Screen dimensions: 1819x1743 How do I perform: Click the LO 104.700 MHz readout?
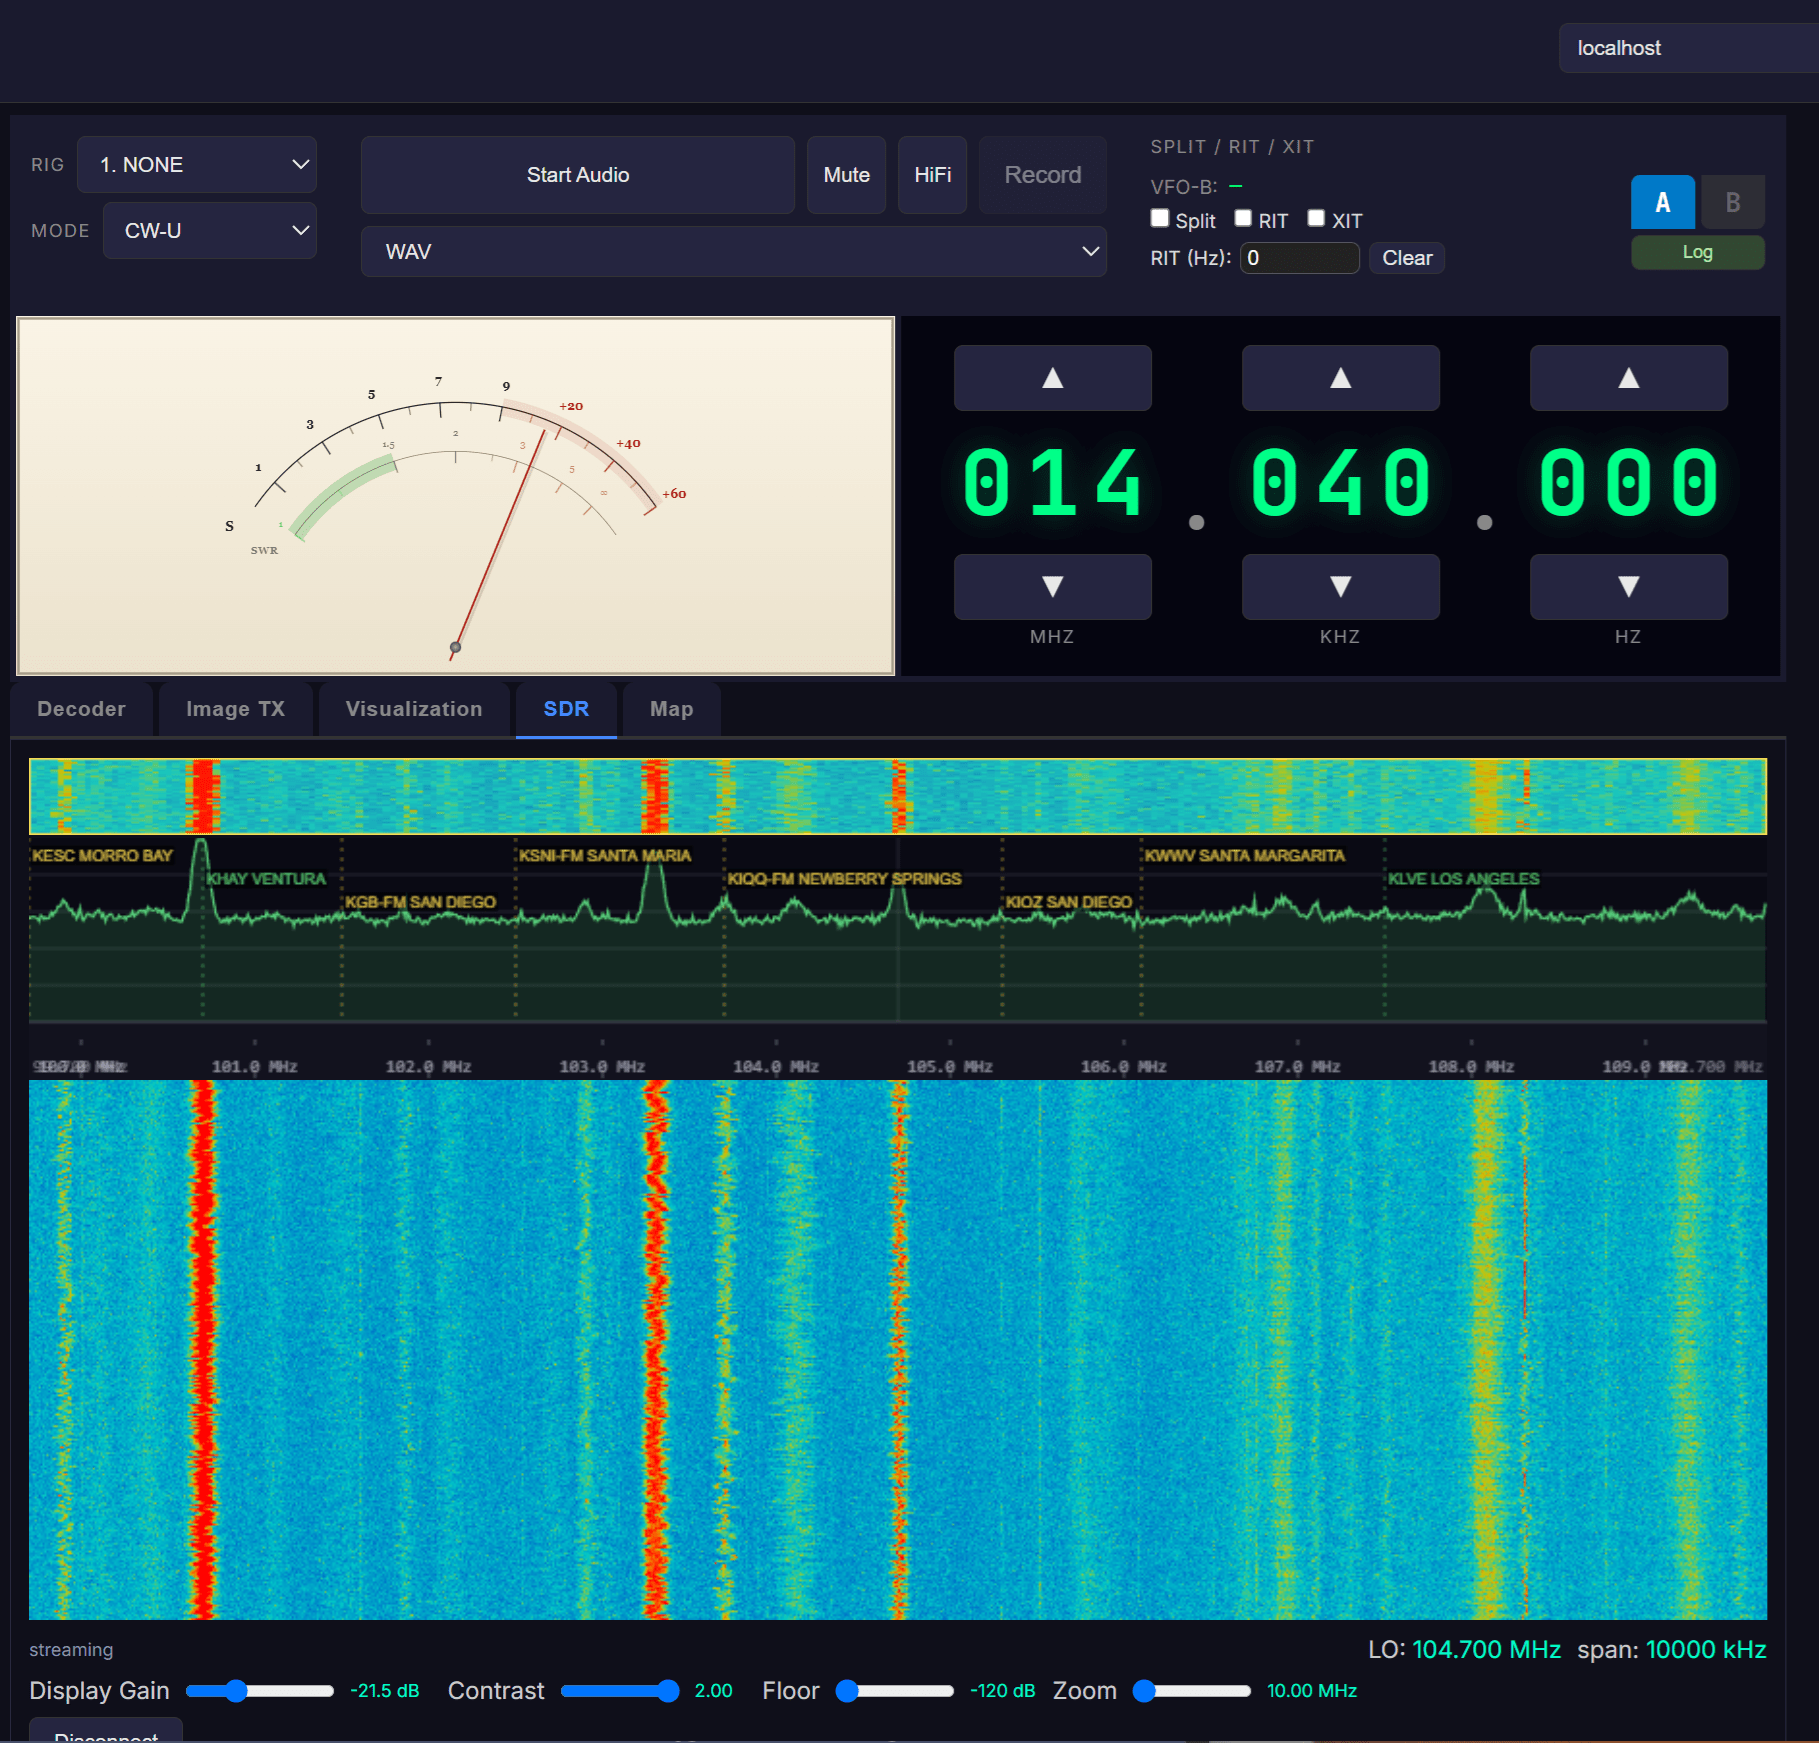[x=1464, y=1650]
